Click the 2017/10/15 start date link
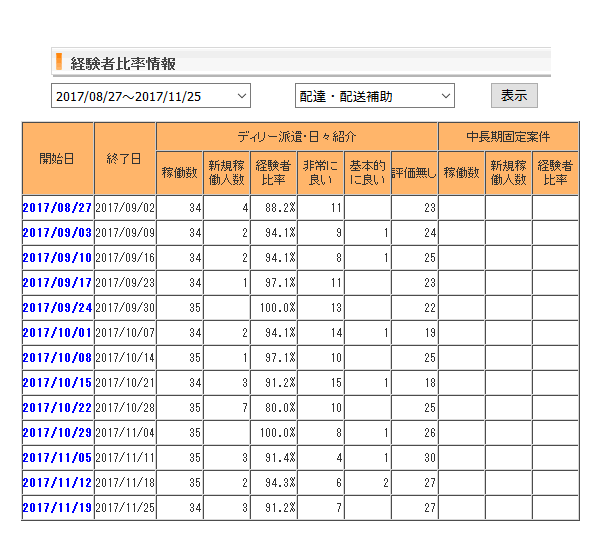The image size is (600, 544). pos(57,383)
